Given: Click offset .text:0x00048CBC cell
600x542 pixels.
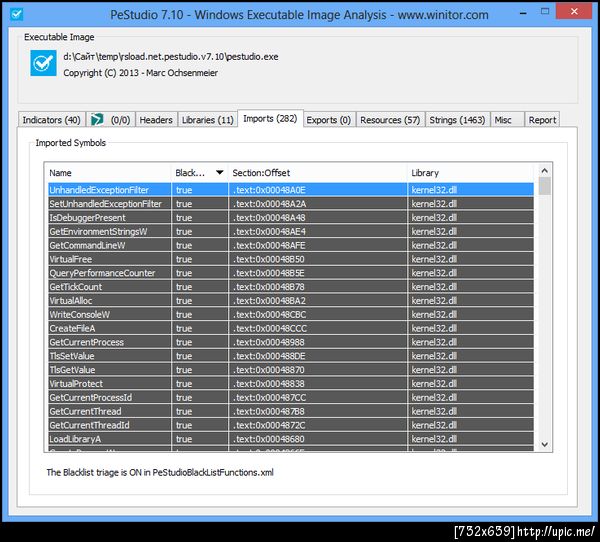Looking at the screenshot, I should click(318, 314).
